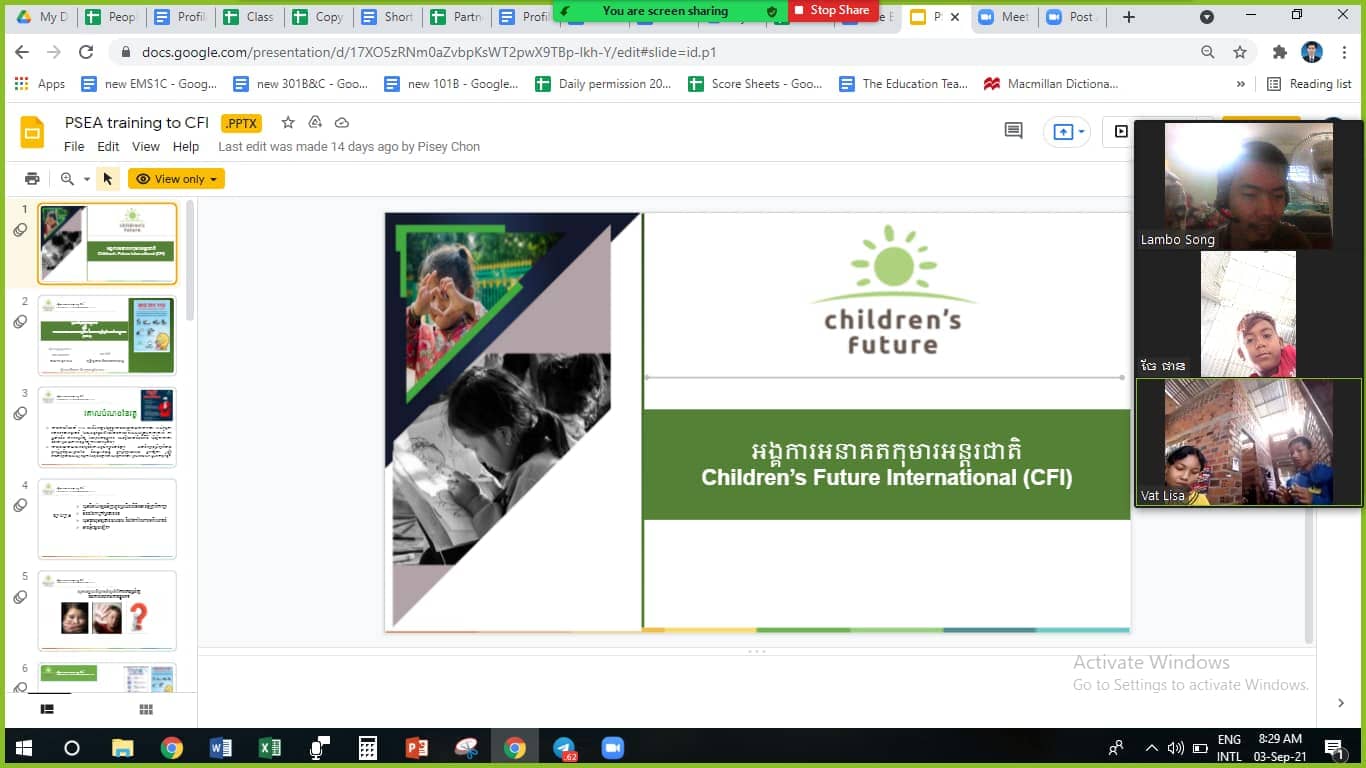This screenshot has width=1366, height=768.
Task: Open the Macmillan Dictionary bookmark
Action: [x=1051, y=84]
